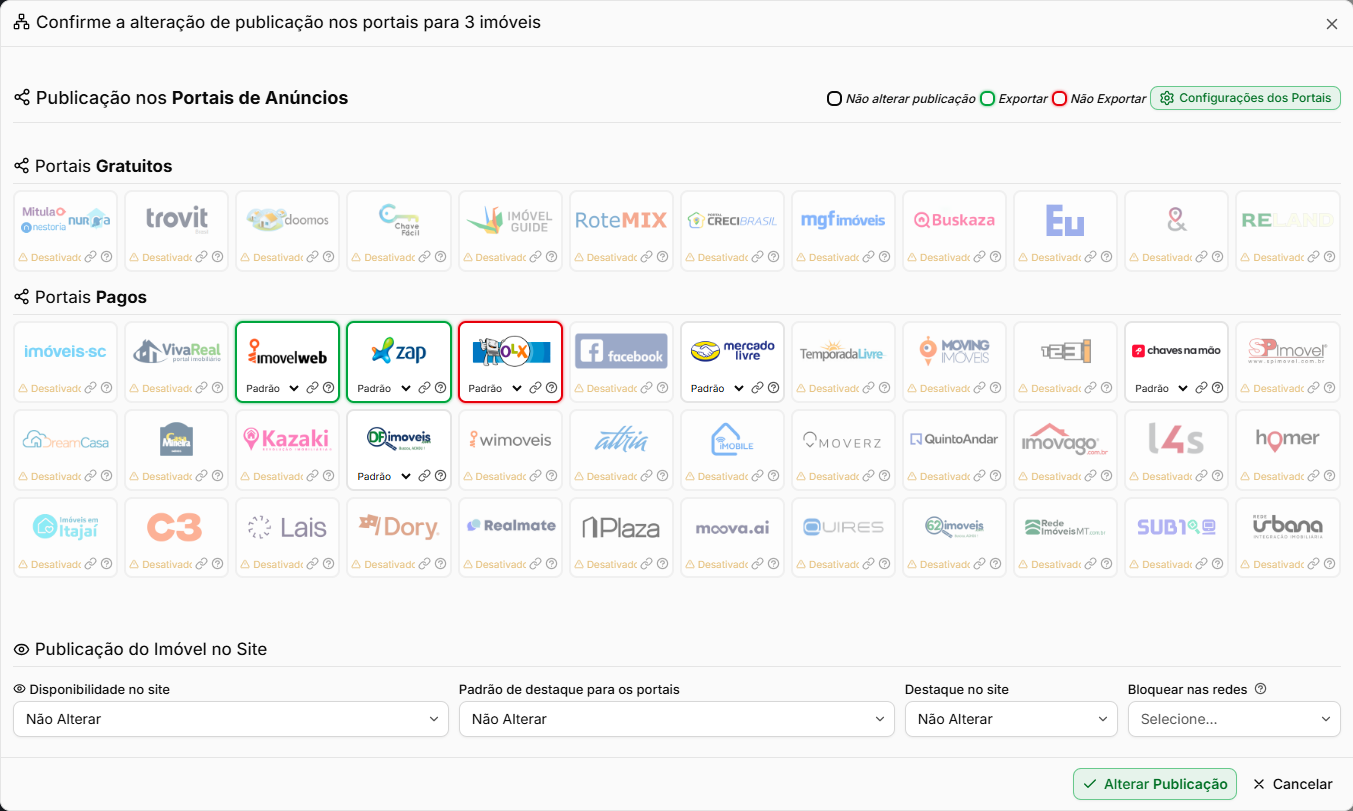Image resolution: width=1353 pixels, height=811 pixels.
Task: Click the help icon on the Chaves na Mão card
Action: click(1218, 388)
